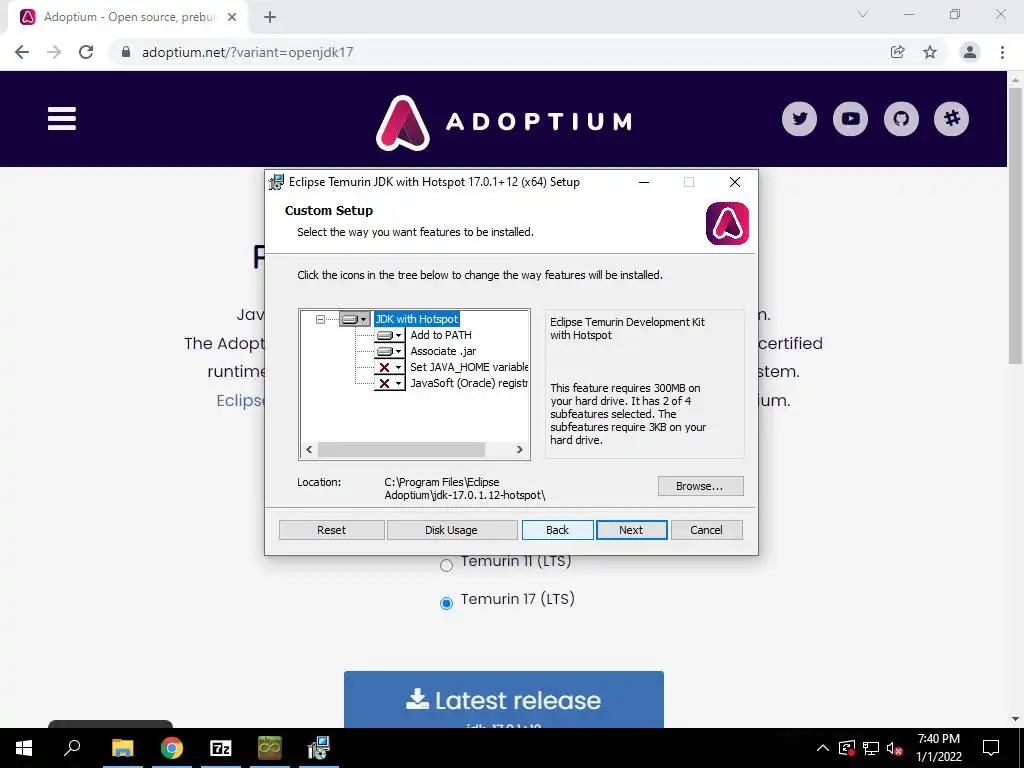Switch to Chrome in taskbar
This screenshot has height=768, width=1024.
click(172, 748)
